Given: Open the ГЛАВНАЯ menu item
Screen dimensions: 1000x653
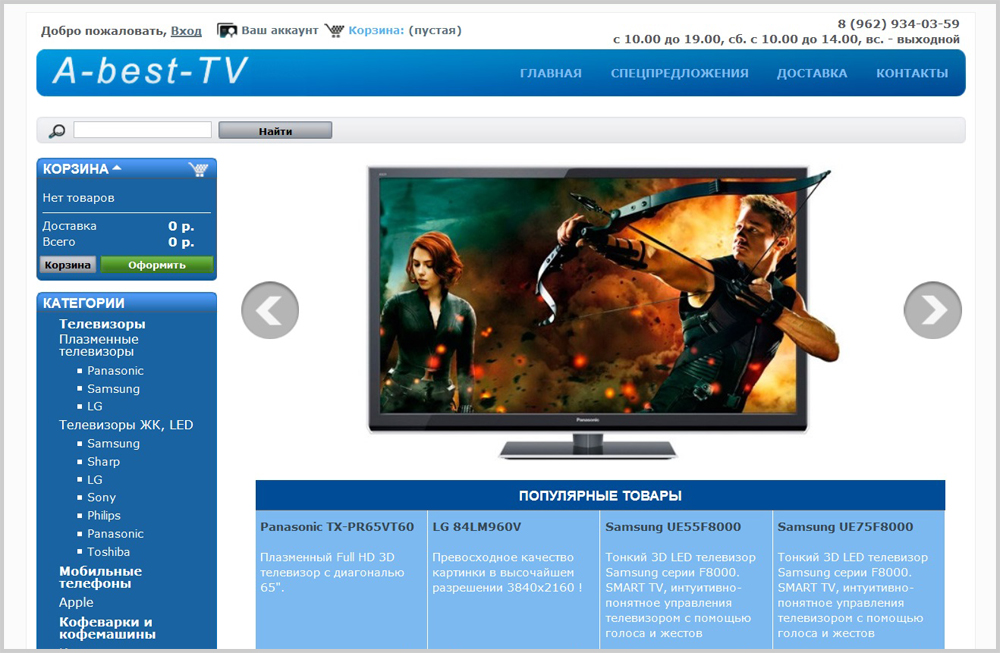Looking at the screenshot, I should 550,73.
